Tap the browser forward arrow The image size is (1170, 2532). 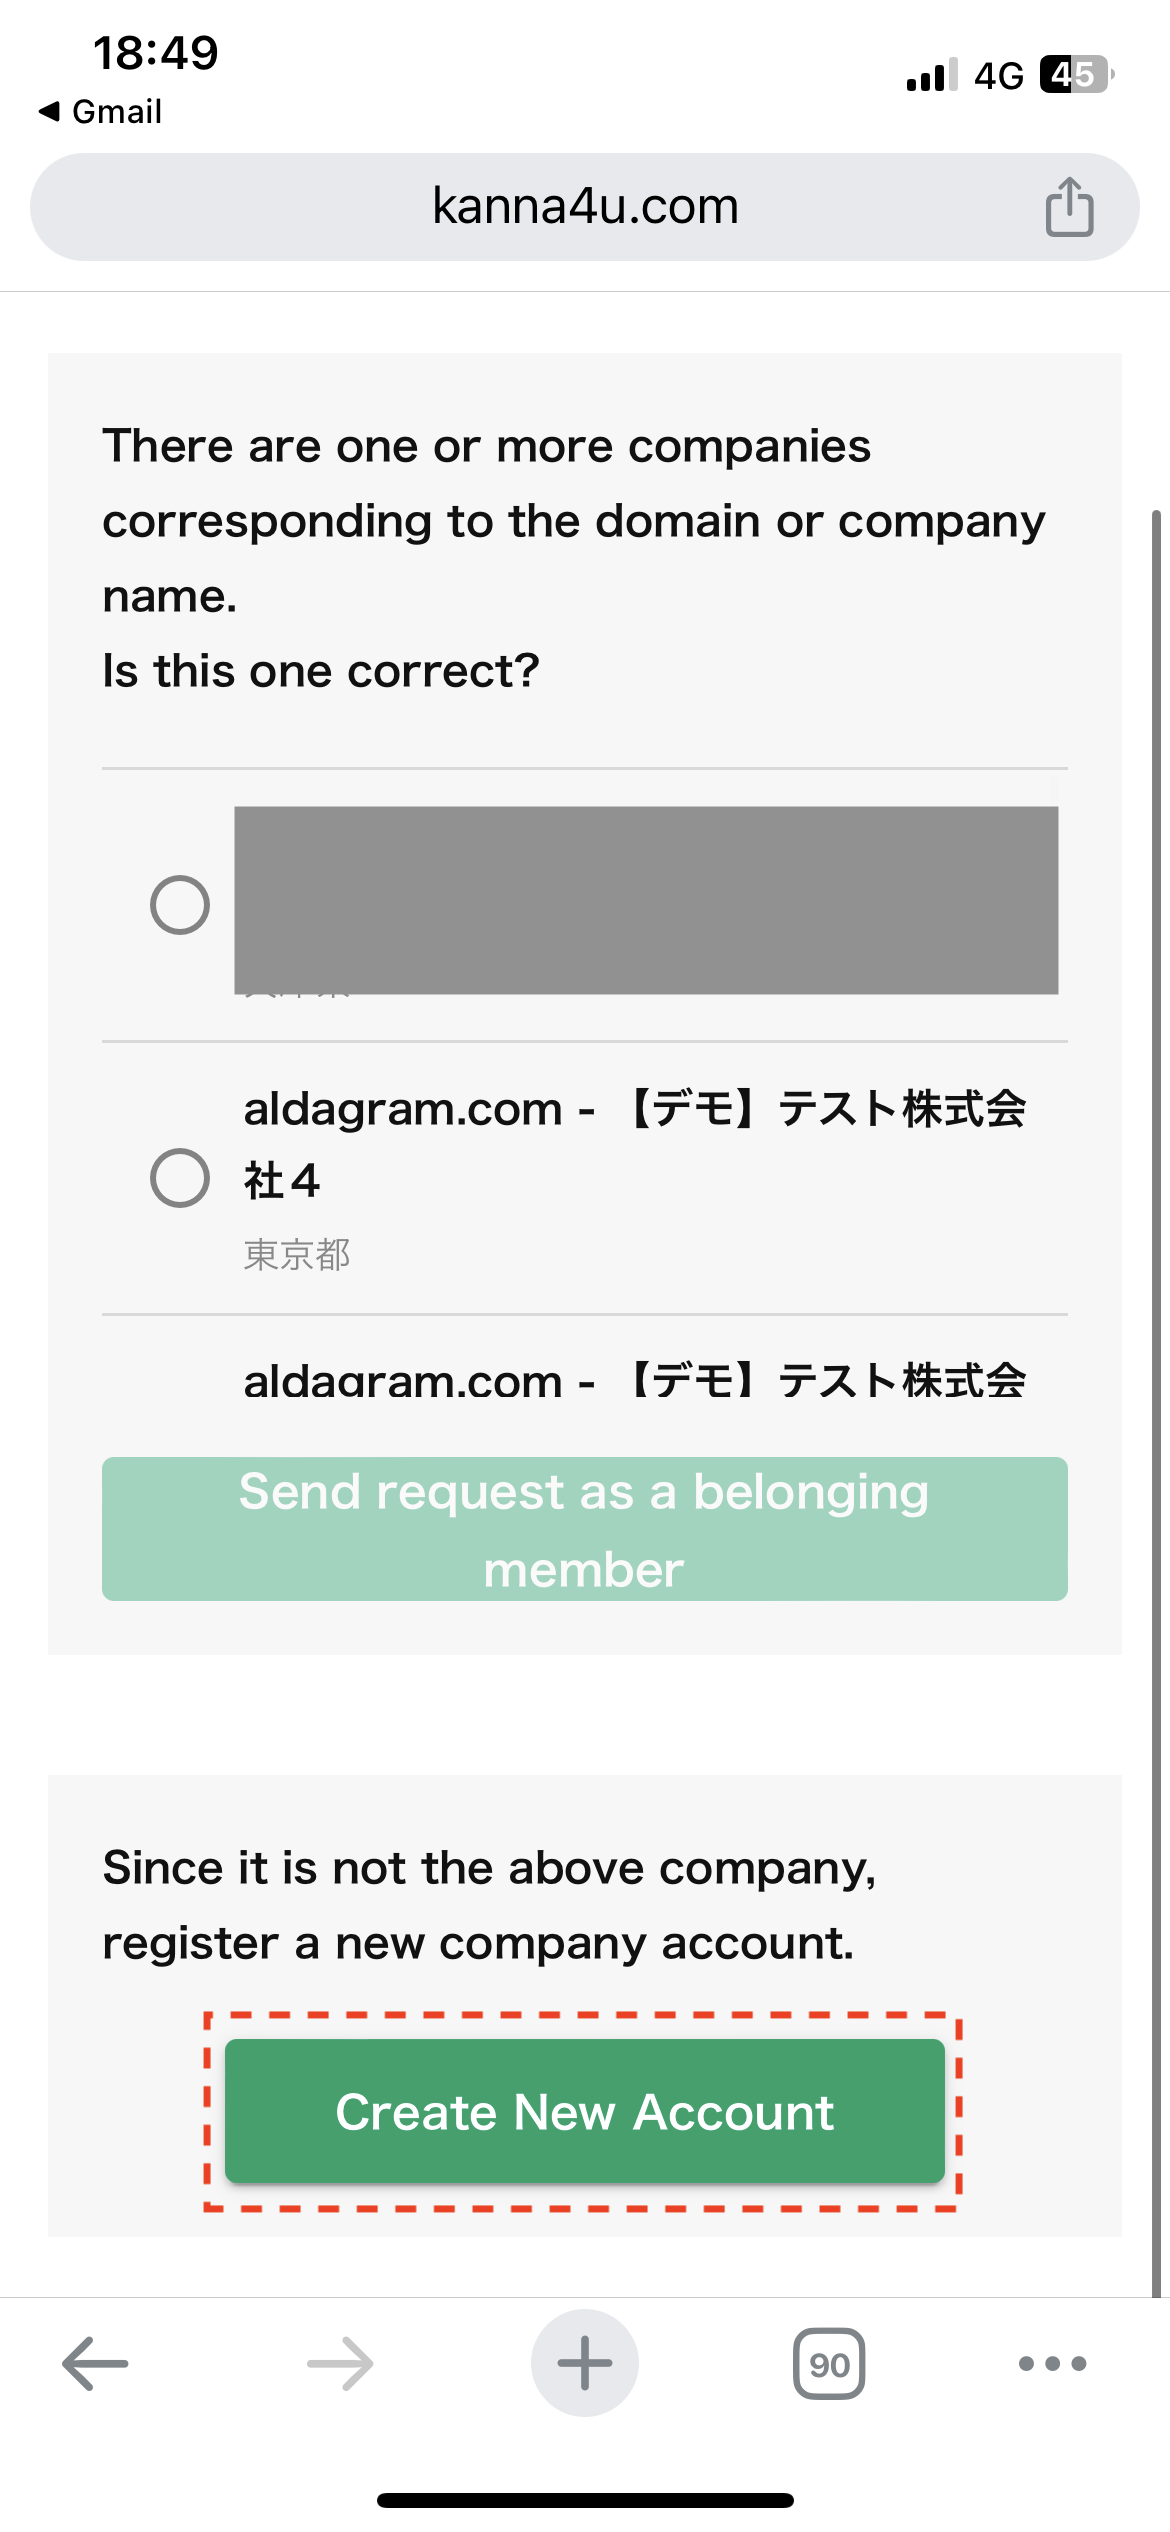tap(340, 2363)
